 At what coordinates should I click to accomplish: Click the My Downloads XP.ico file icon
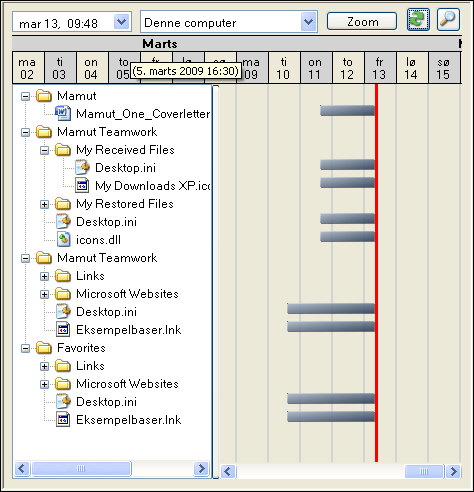pos(82,186)
